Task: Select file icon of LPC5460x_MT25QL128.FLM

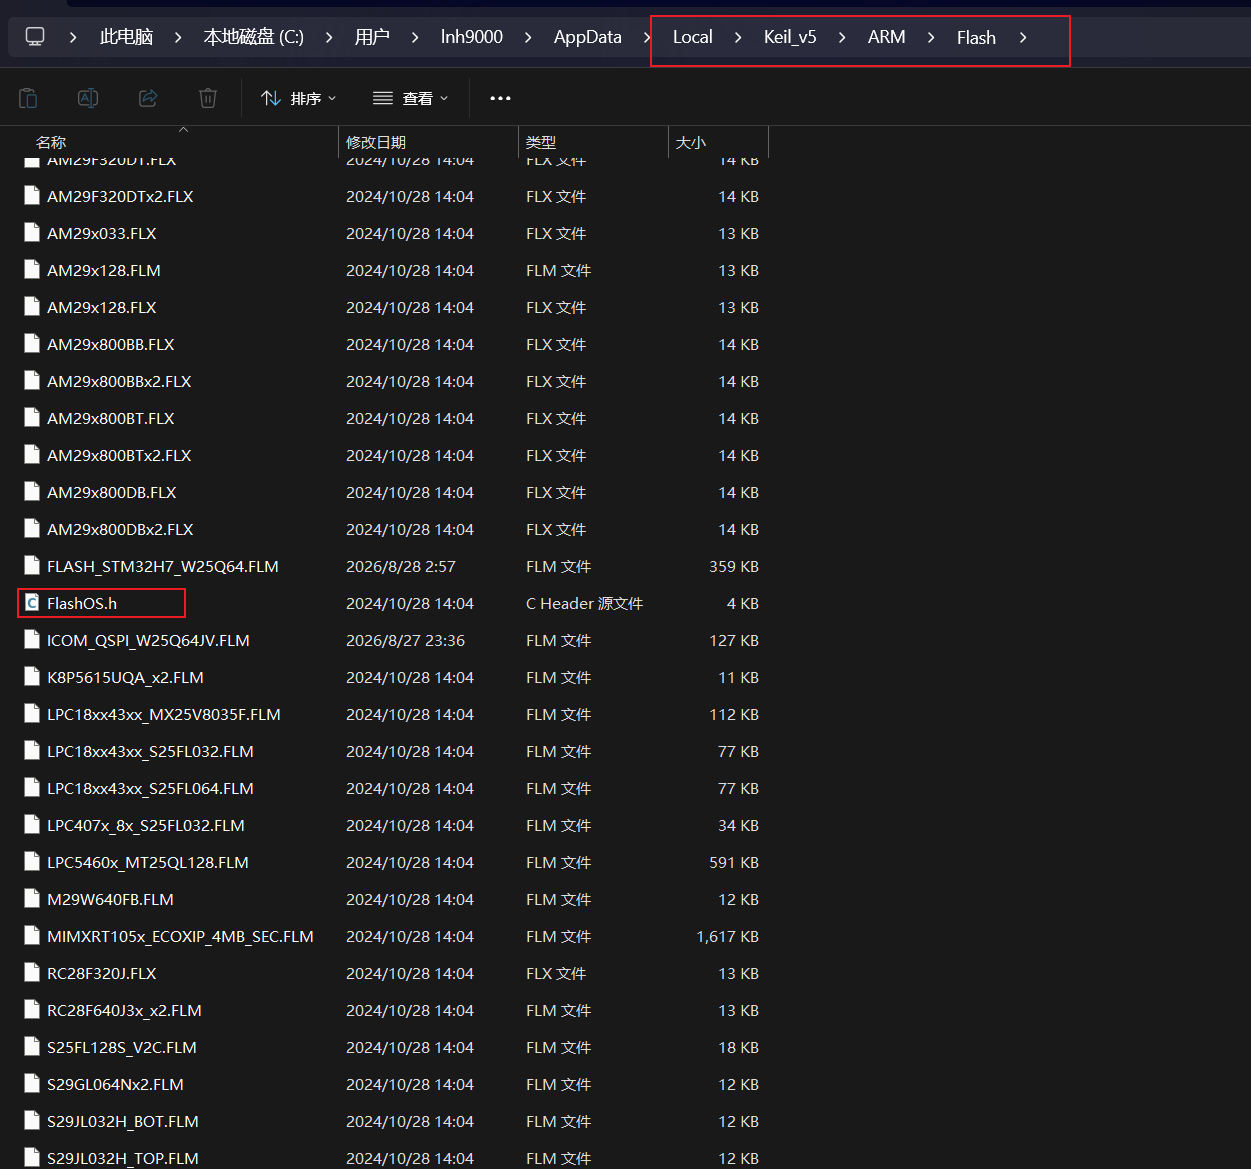Action: pyautogui.click(x=32, y=862)
